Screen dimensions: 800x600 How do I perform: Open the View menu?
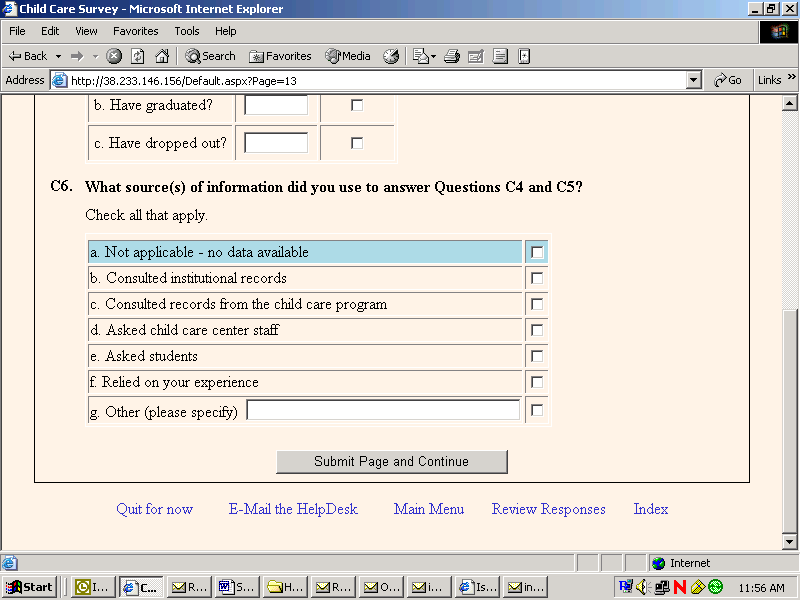(86, 31)
